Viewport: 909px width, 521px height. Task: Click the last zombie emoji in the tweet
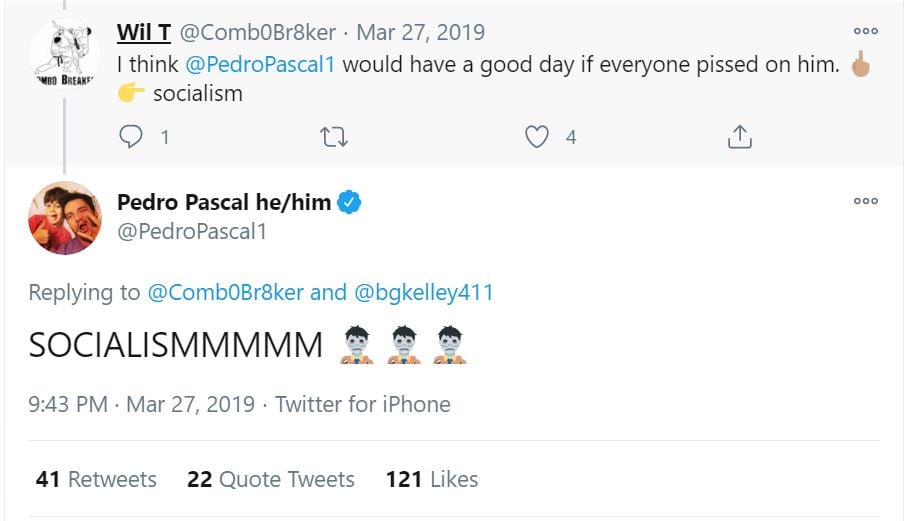point(450,345)
